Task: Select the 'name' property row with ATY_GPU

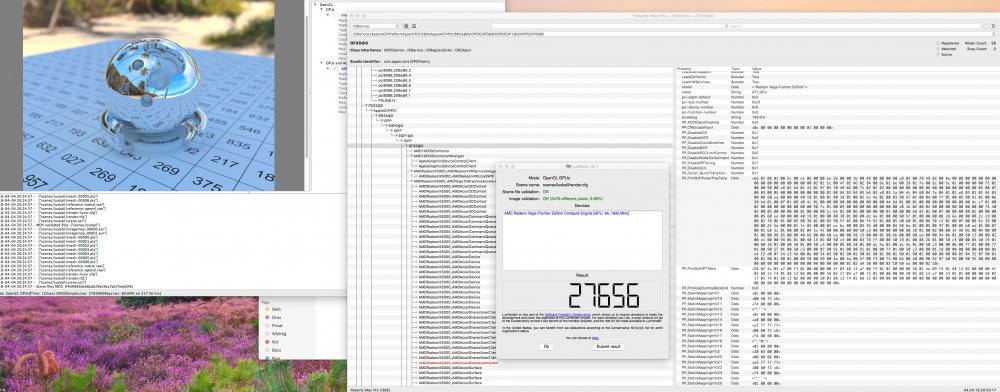Action: pyautogui.click(x=838, y=92)
